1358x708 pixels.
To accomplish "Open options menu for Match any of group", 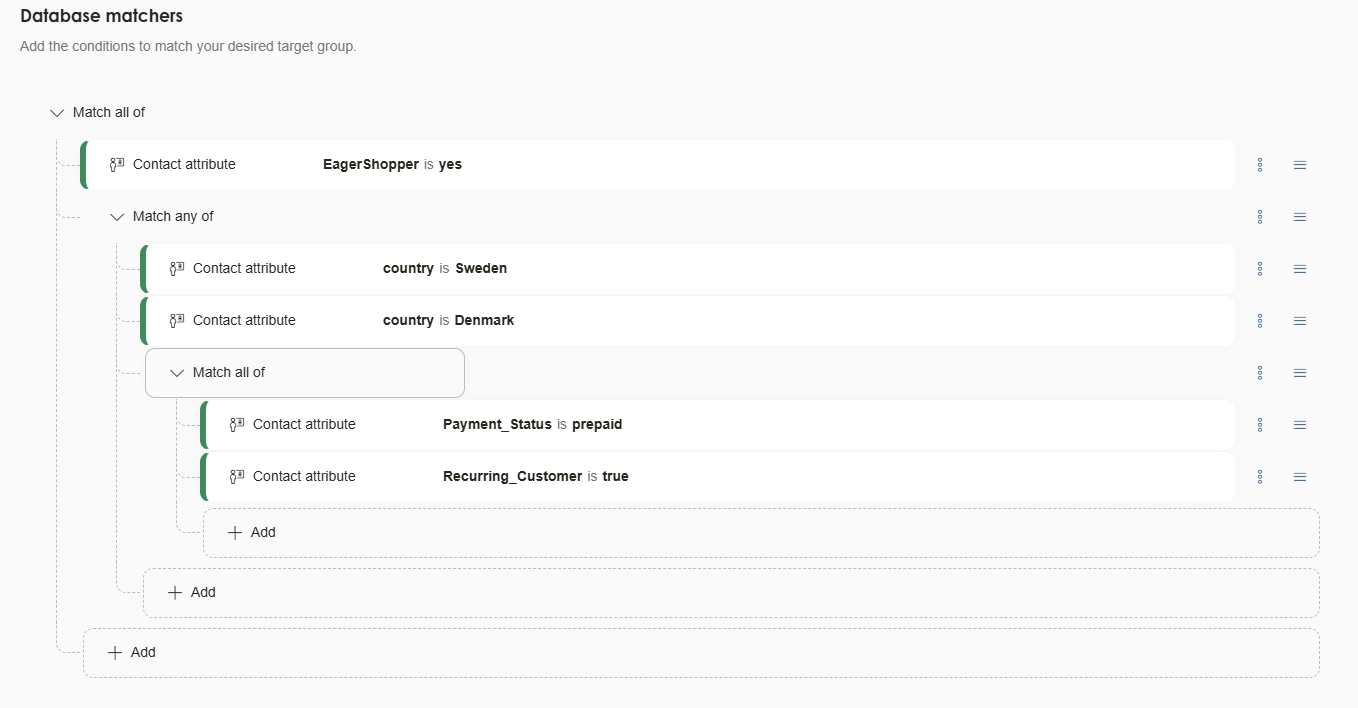I will click(x=1259, y=217).
